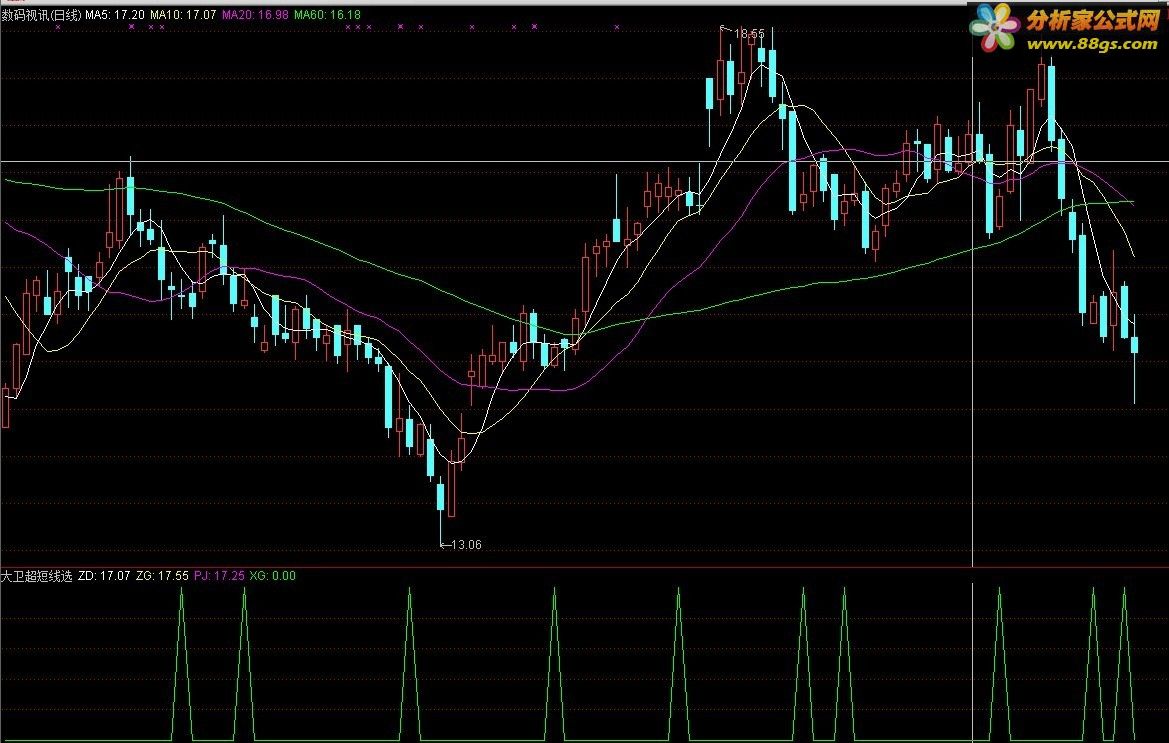Click the 数码视讯(日线) chart title
This screenshot has height=743, width=1169.
pos(41,15)
